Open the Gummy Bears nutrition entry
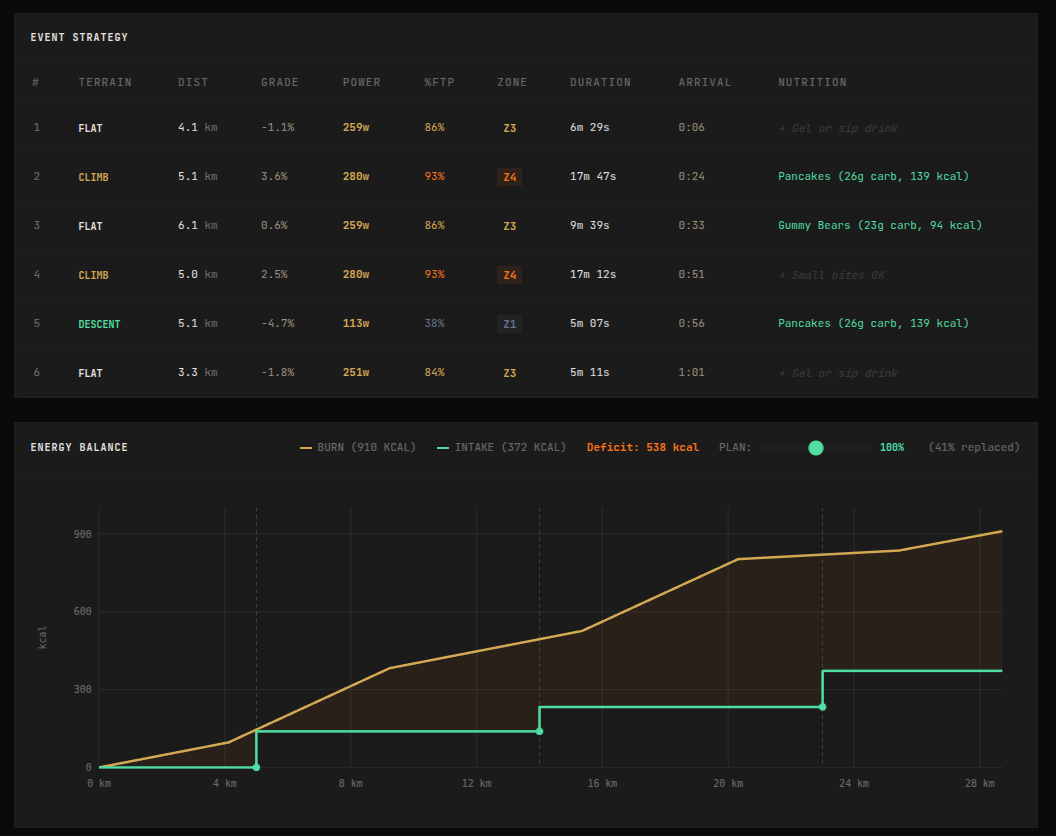Image resolution: width=1056 pixels, height=836 pixels. point(879,226)
